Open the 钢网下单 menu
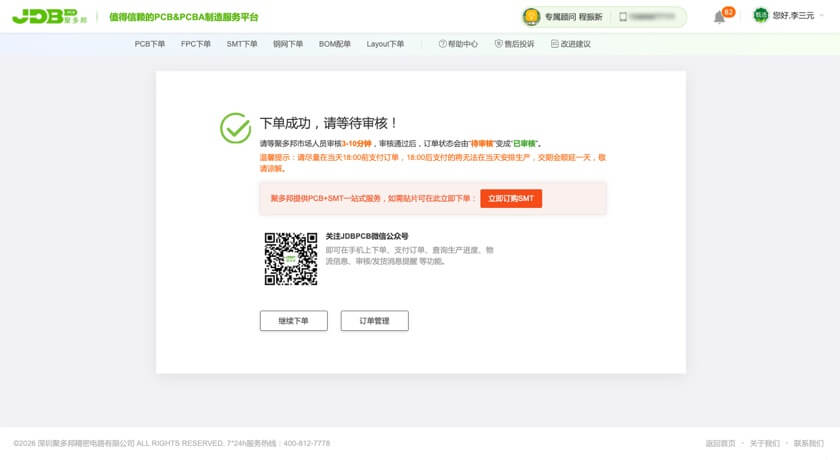This screenshot has height=460, width=840. pos(288,44)
